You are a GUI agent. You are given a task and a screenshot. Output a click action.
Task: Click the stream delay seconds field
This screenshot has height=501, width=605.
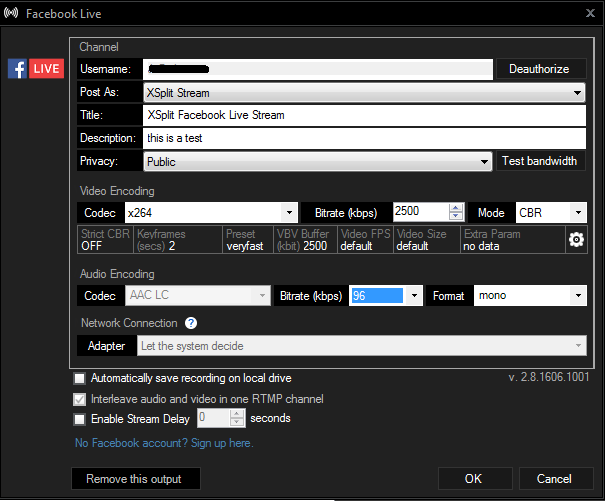(214, 418)
